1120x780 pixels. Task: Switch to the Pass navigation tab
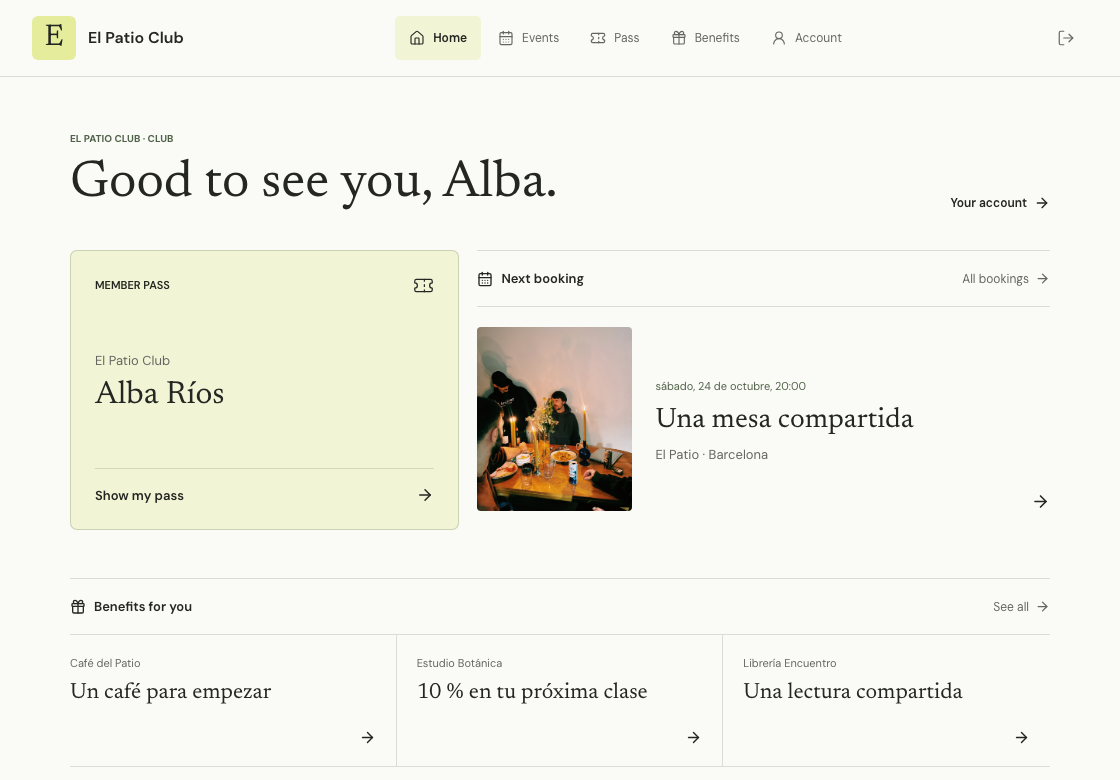point(615,38)
